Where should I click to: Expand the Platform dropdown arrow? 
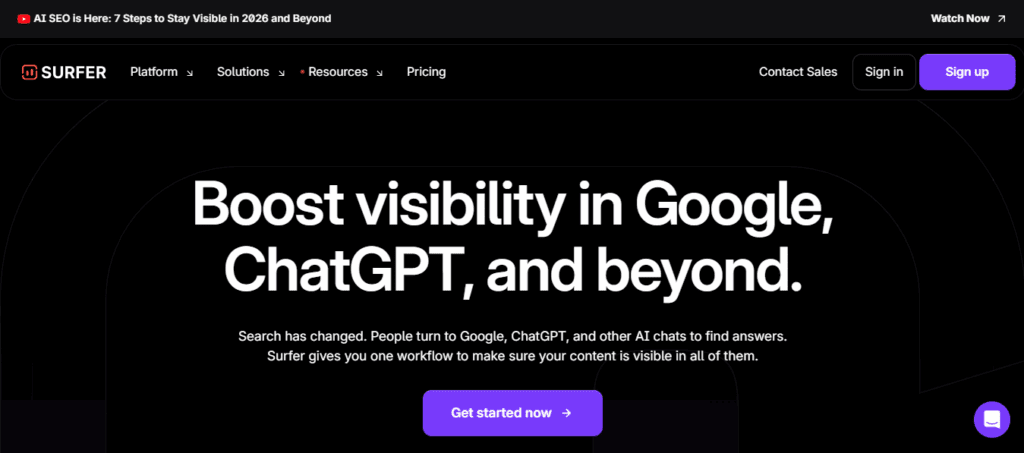click(x=190, y=73)
